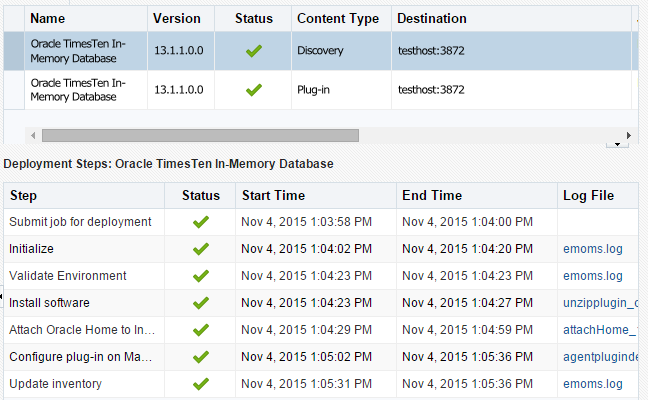Click status checkmark for Install software step
Viewport: 648px width, 400px height.
pos(200,303)
